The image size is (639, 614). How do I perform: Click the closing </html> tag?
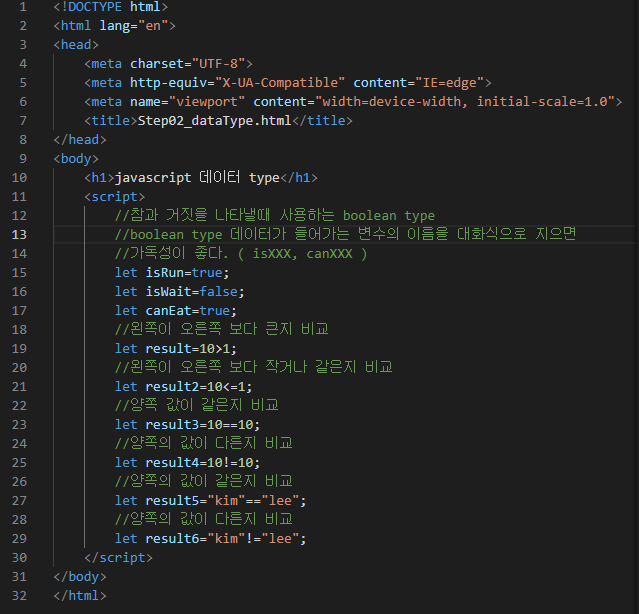coord(80,596)
